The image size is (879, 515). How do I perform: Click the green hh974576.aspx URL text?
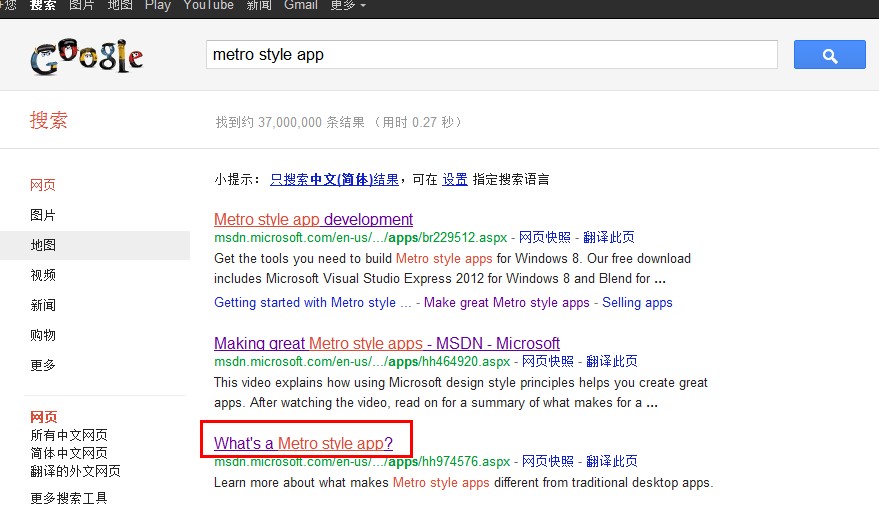point(362,461)
